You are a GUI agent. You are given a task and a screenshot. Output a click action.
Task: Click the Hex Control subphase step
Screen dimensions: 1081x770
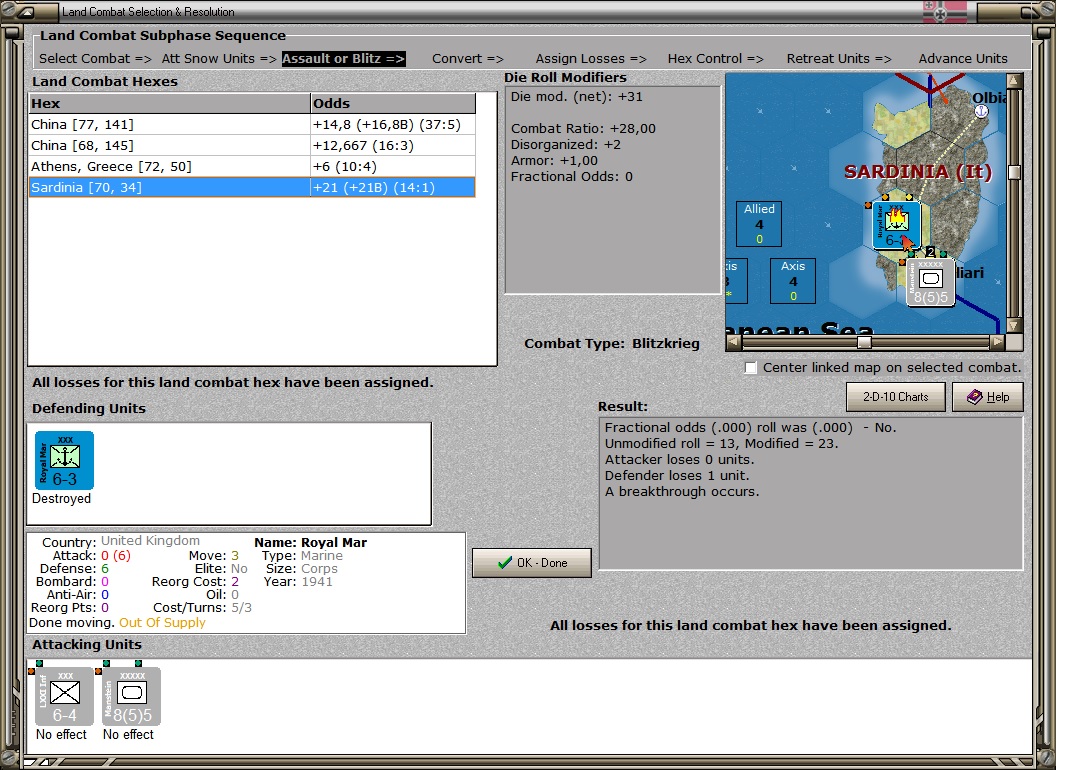tap(716, 59)
